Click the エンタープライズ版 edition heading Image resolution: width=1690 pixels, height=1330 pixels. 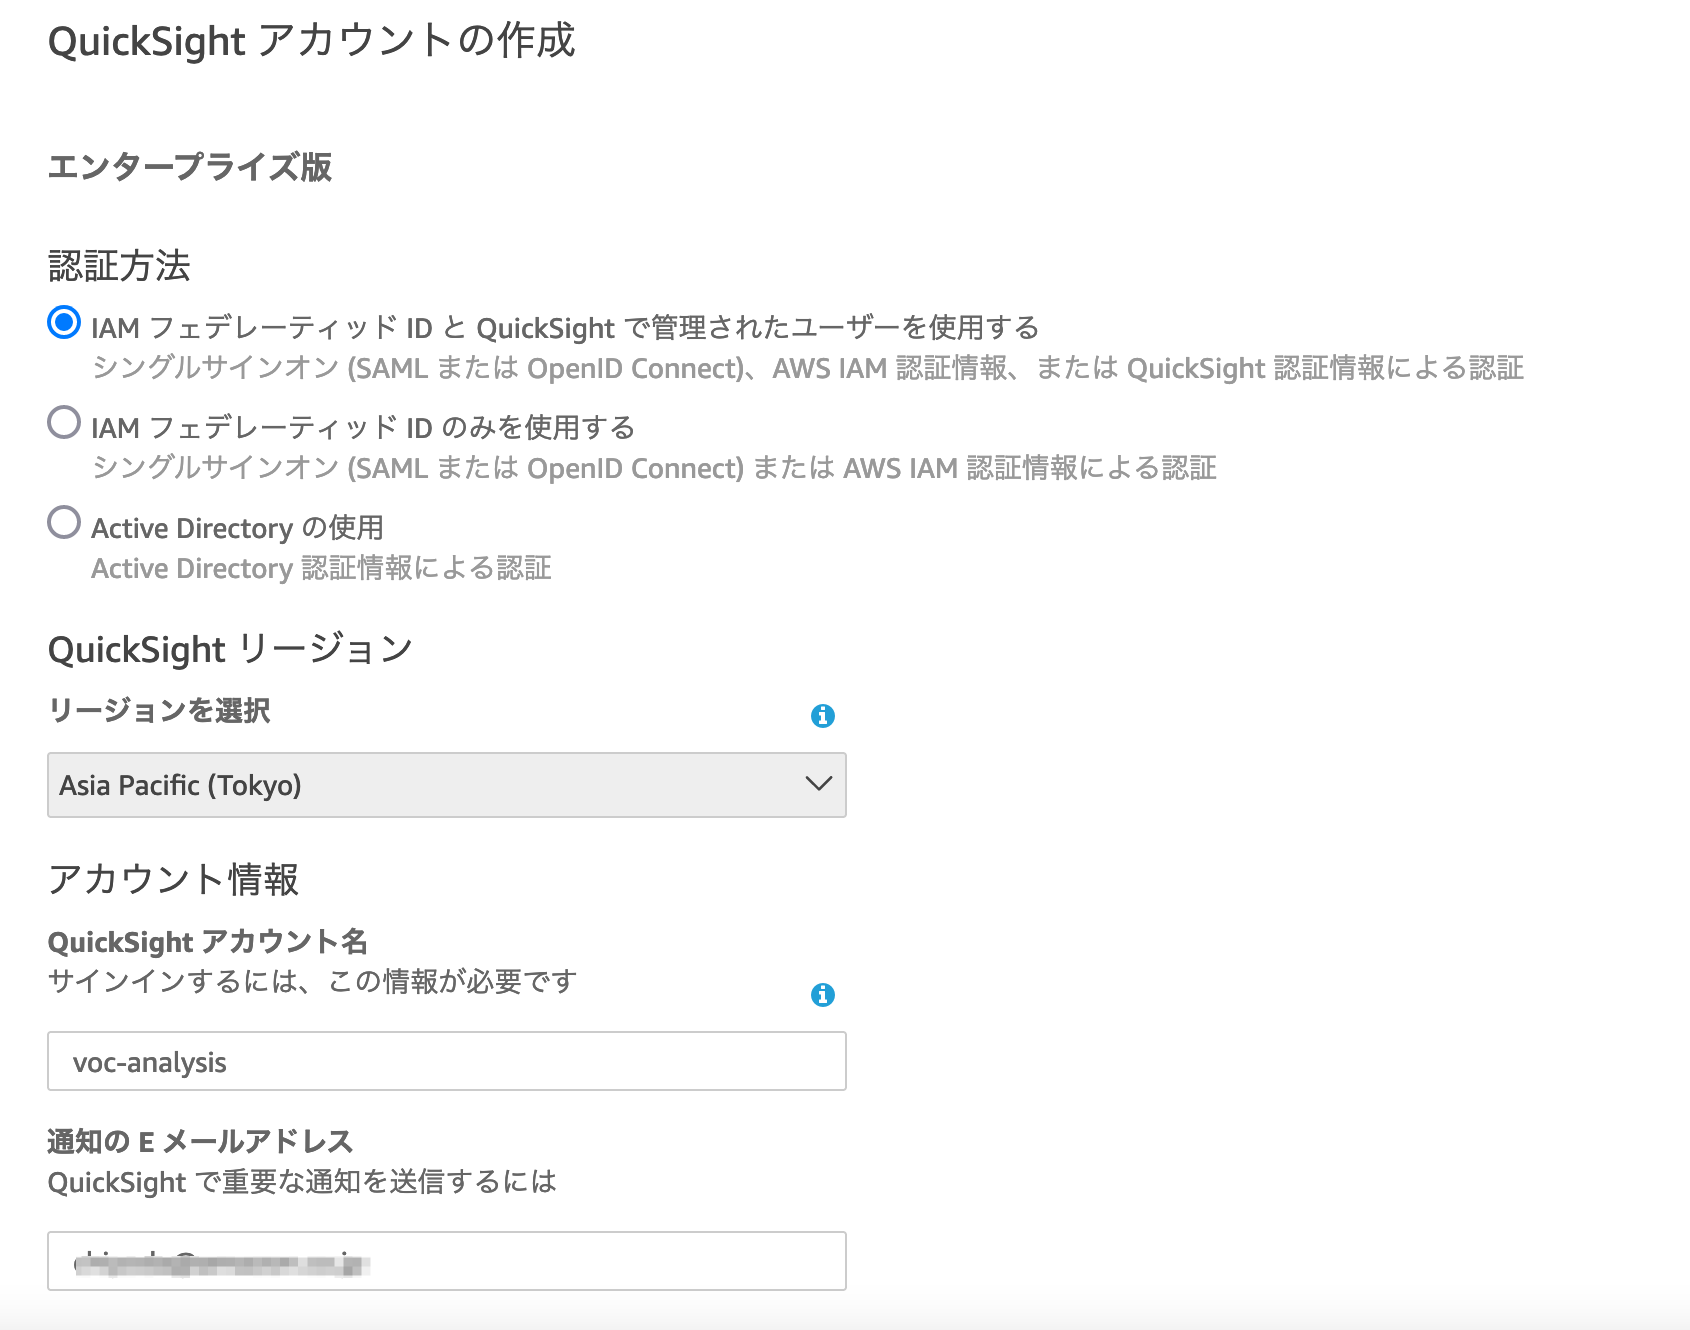click(189, 166)
